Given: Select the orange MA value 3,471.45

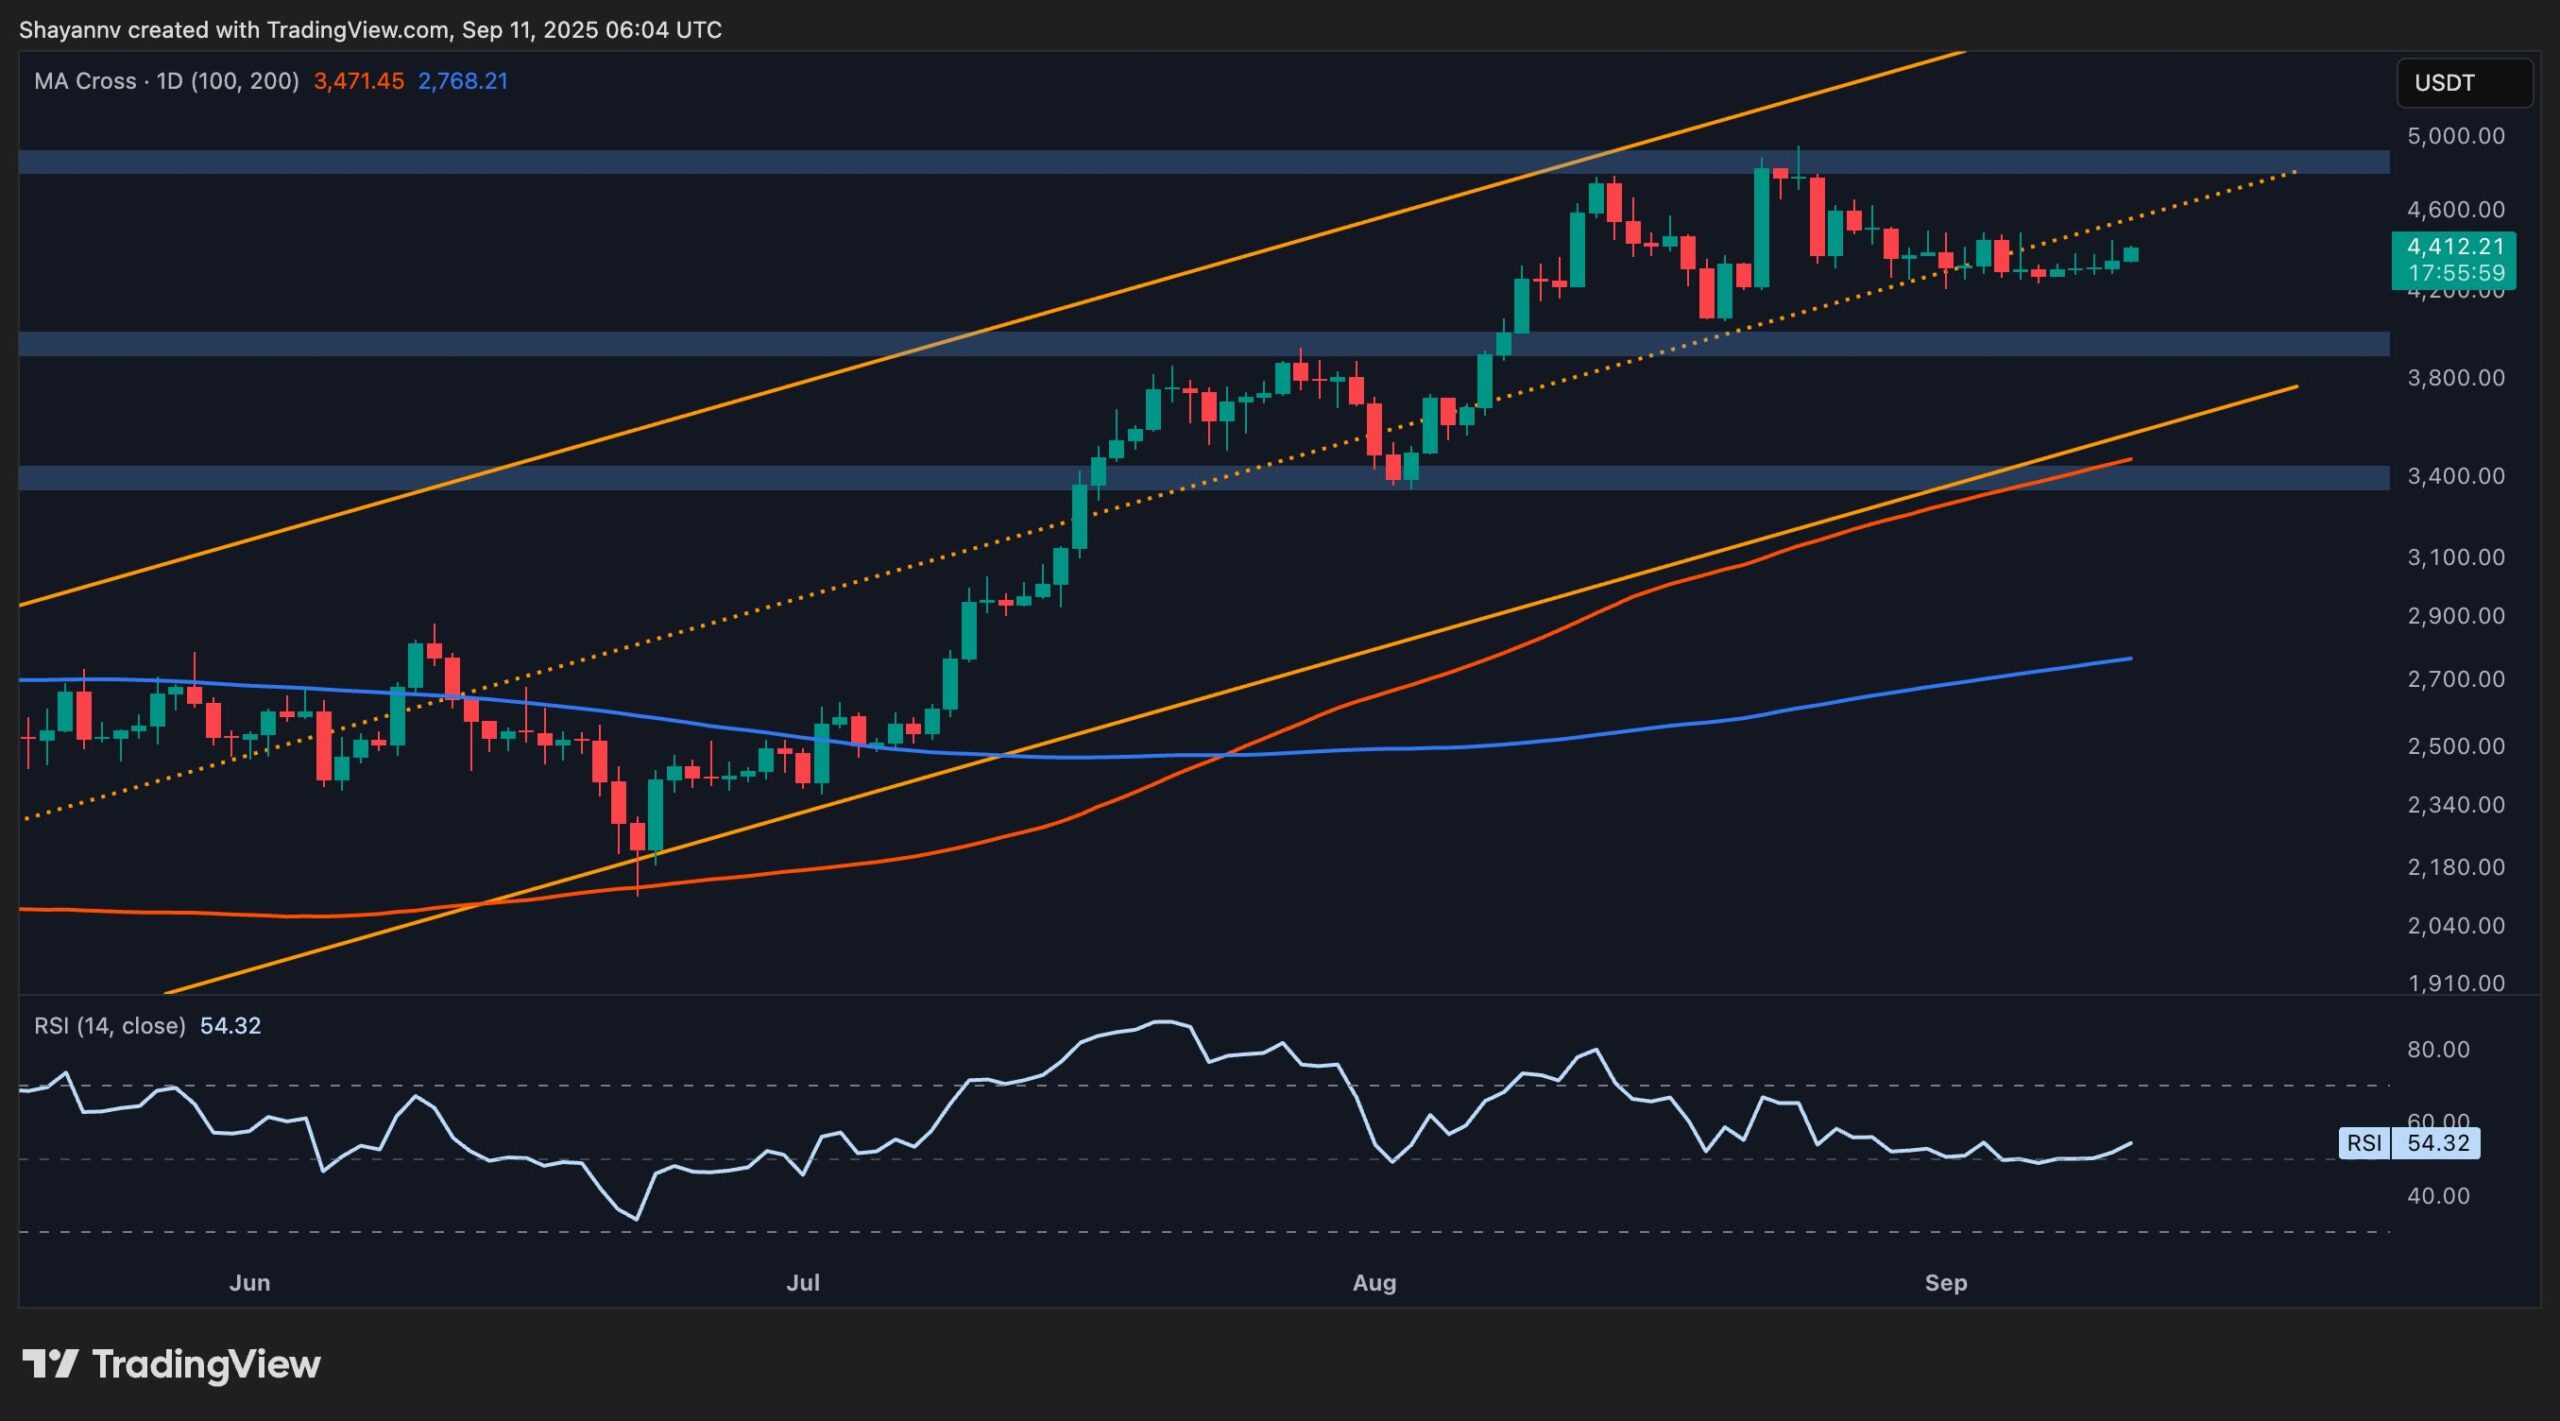Looking at the screenshot, I should 356,82.
